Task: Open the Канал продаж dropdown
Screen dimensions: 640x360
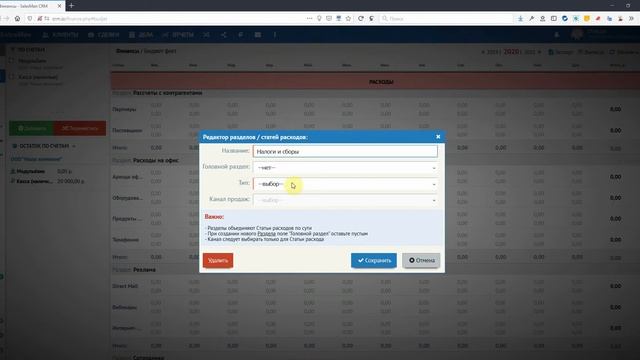Action: 345,200
